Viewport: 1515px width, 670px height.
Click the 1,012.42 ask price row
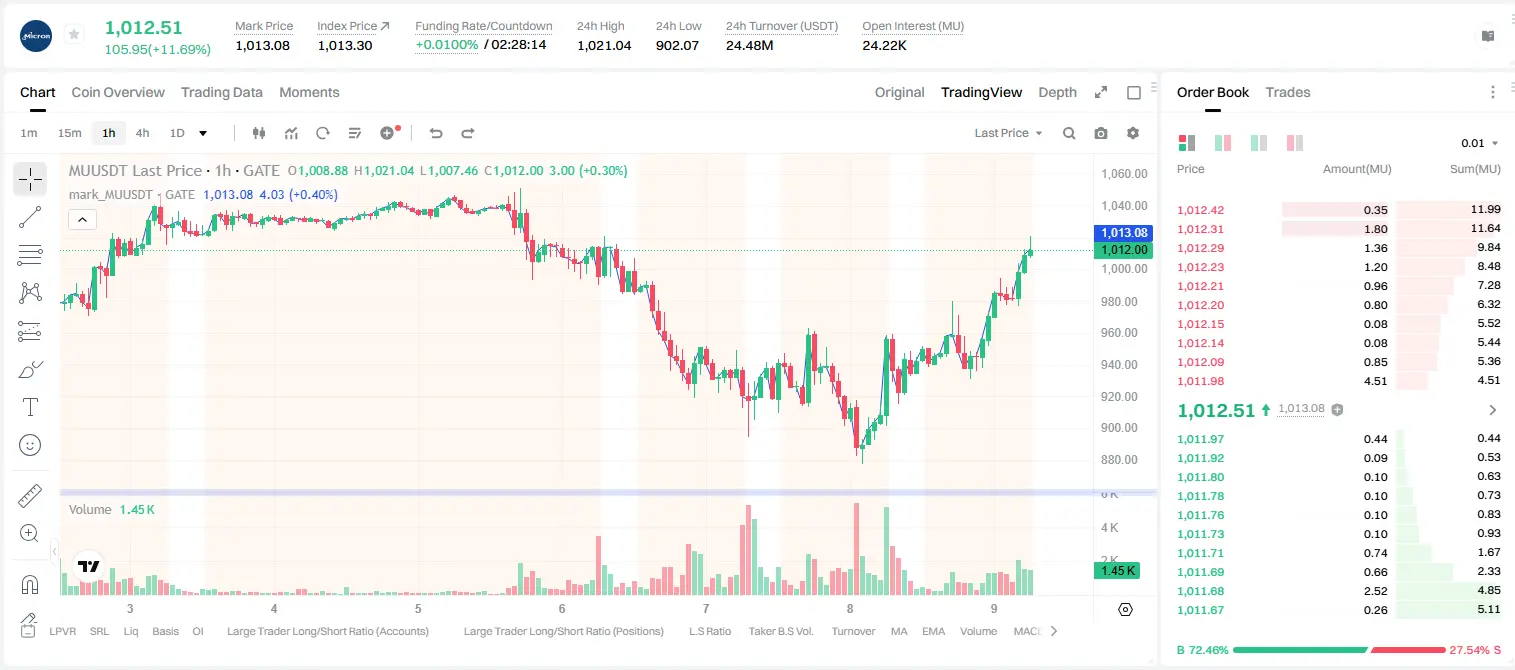tap(1339, 210)
